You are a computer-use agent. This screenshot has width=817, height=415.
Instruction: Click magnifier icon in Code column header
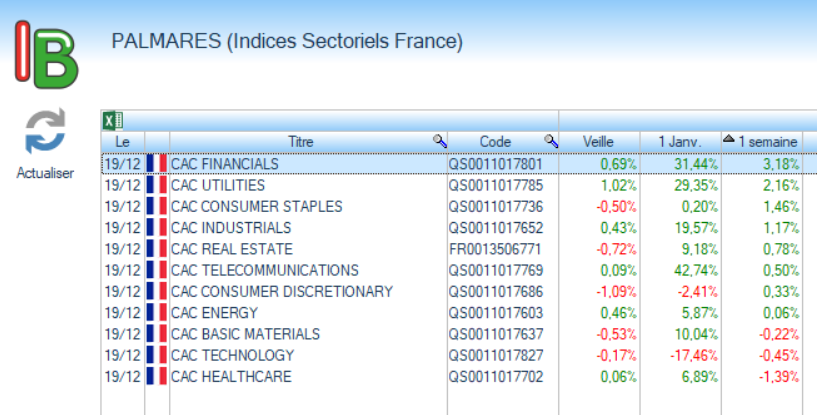point(550,142)
